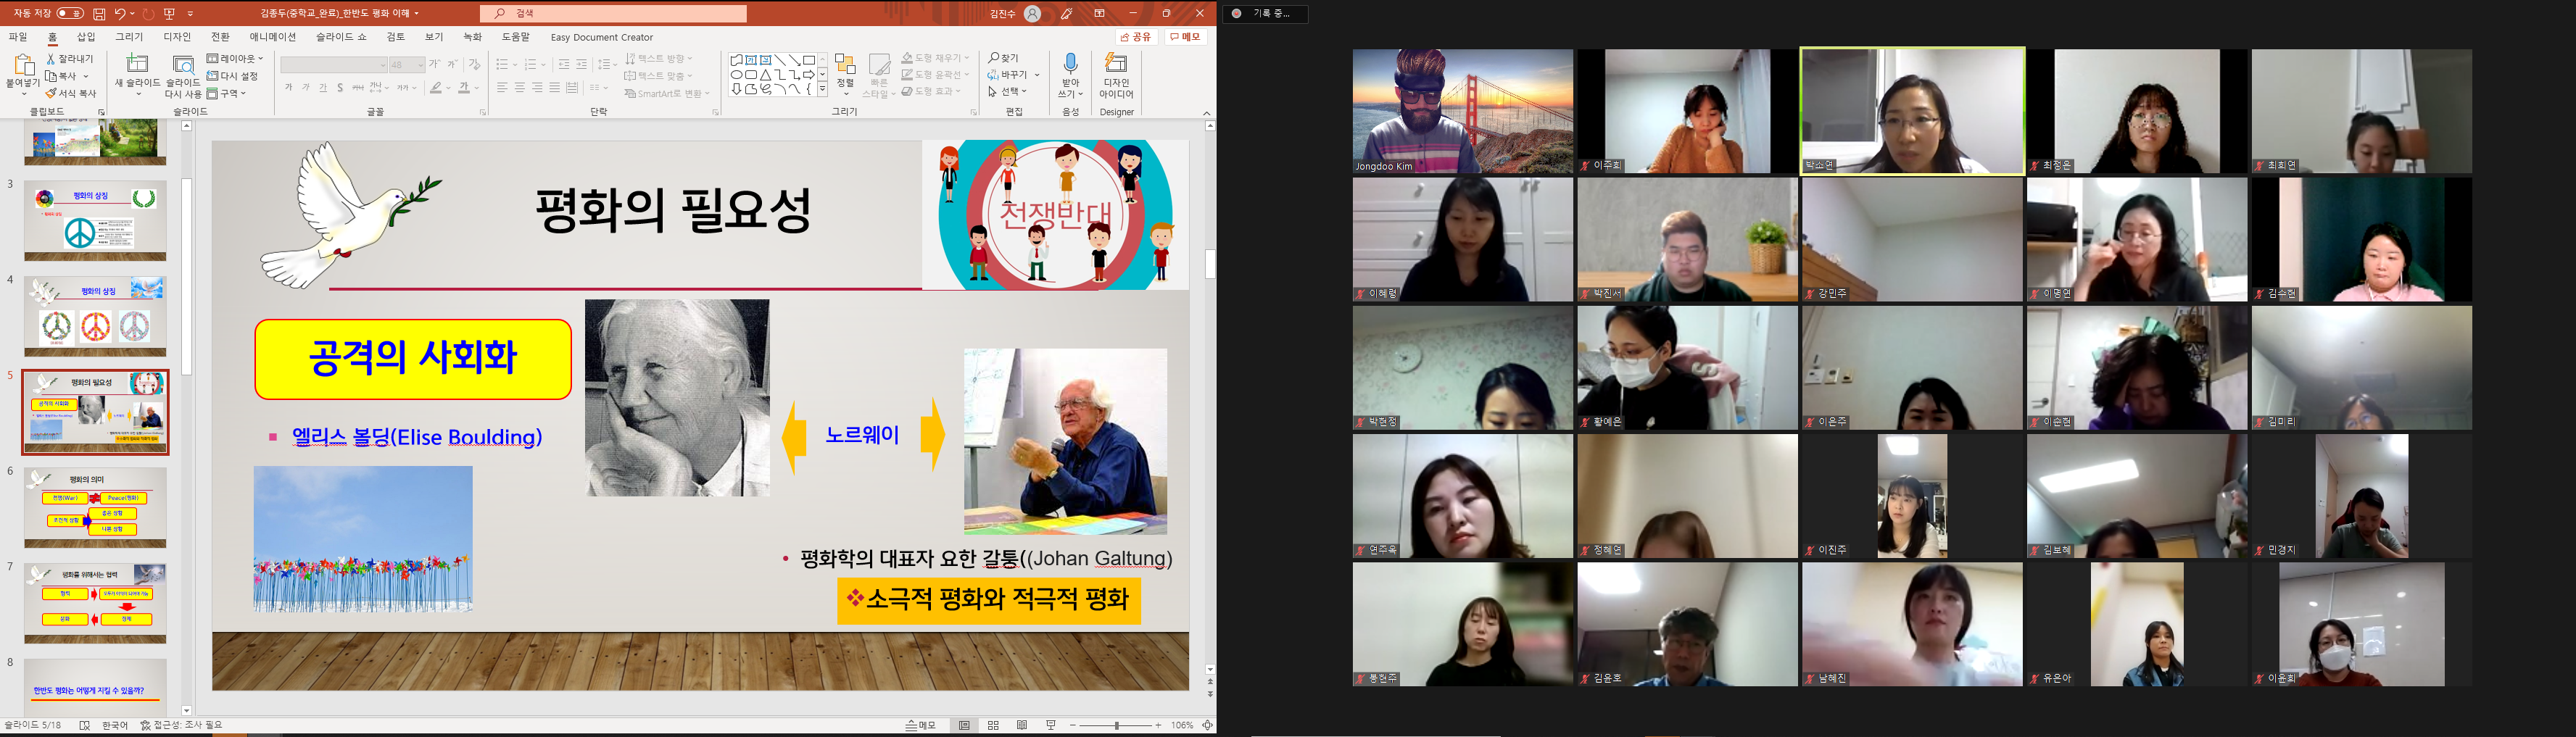The image size is (2576, 737).
Task: Expand the 복사 (Copy) dropdown arrow
Action: pyautogui.click(x=86, y=76)
